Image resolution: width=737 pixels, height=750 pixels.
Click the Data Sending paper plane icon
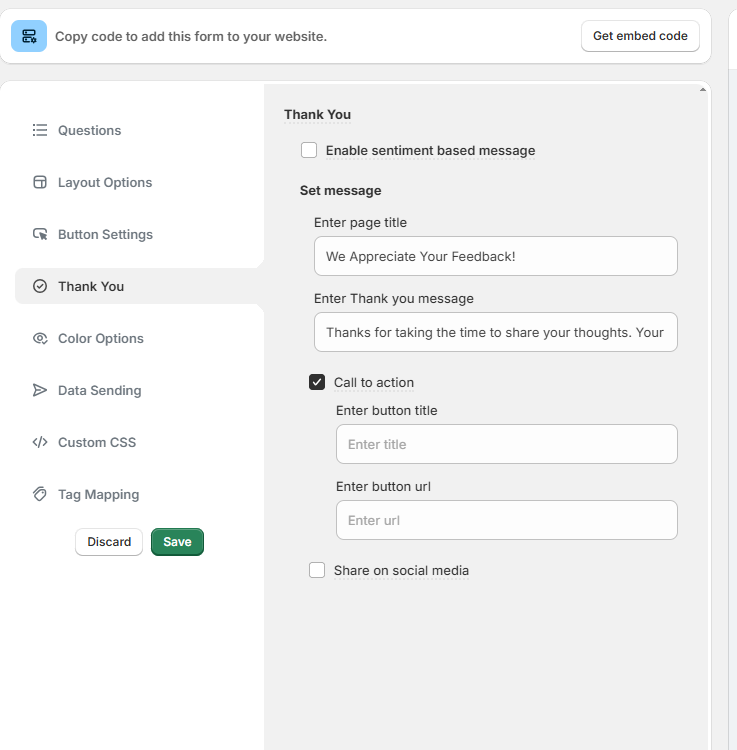(x=40, y=390)
